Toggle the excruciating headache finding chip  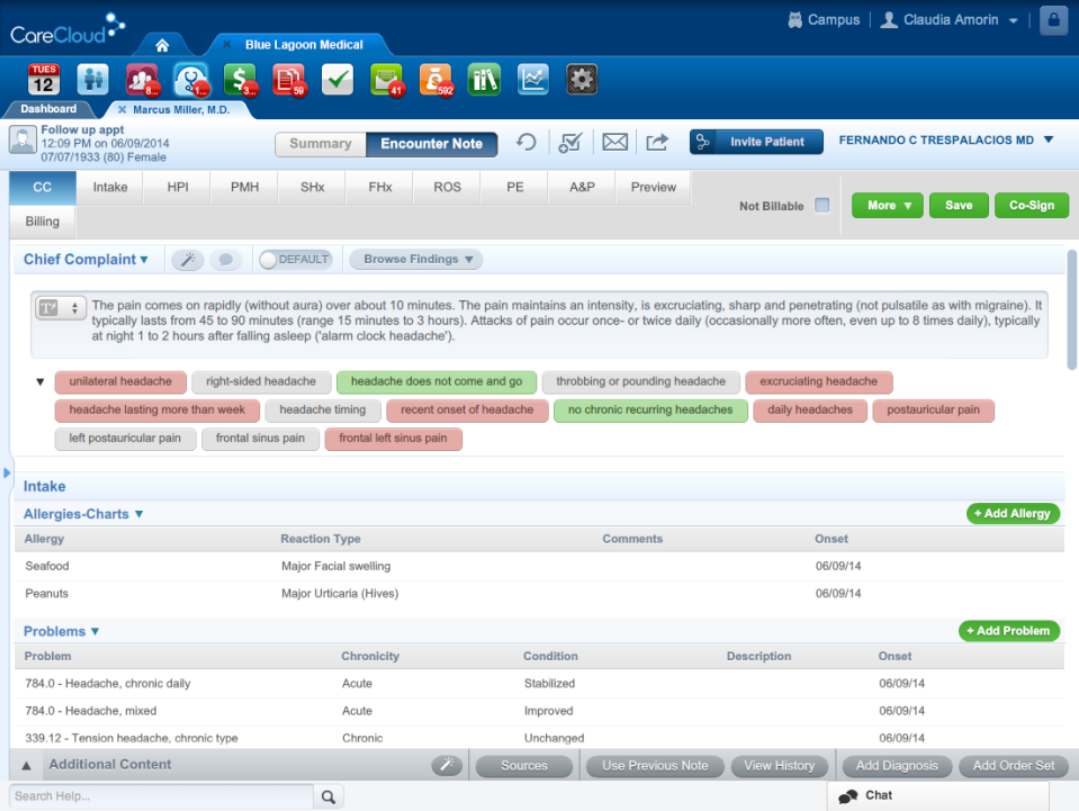pos(819,381)
